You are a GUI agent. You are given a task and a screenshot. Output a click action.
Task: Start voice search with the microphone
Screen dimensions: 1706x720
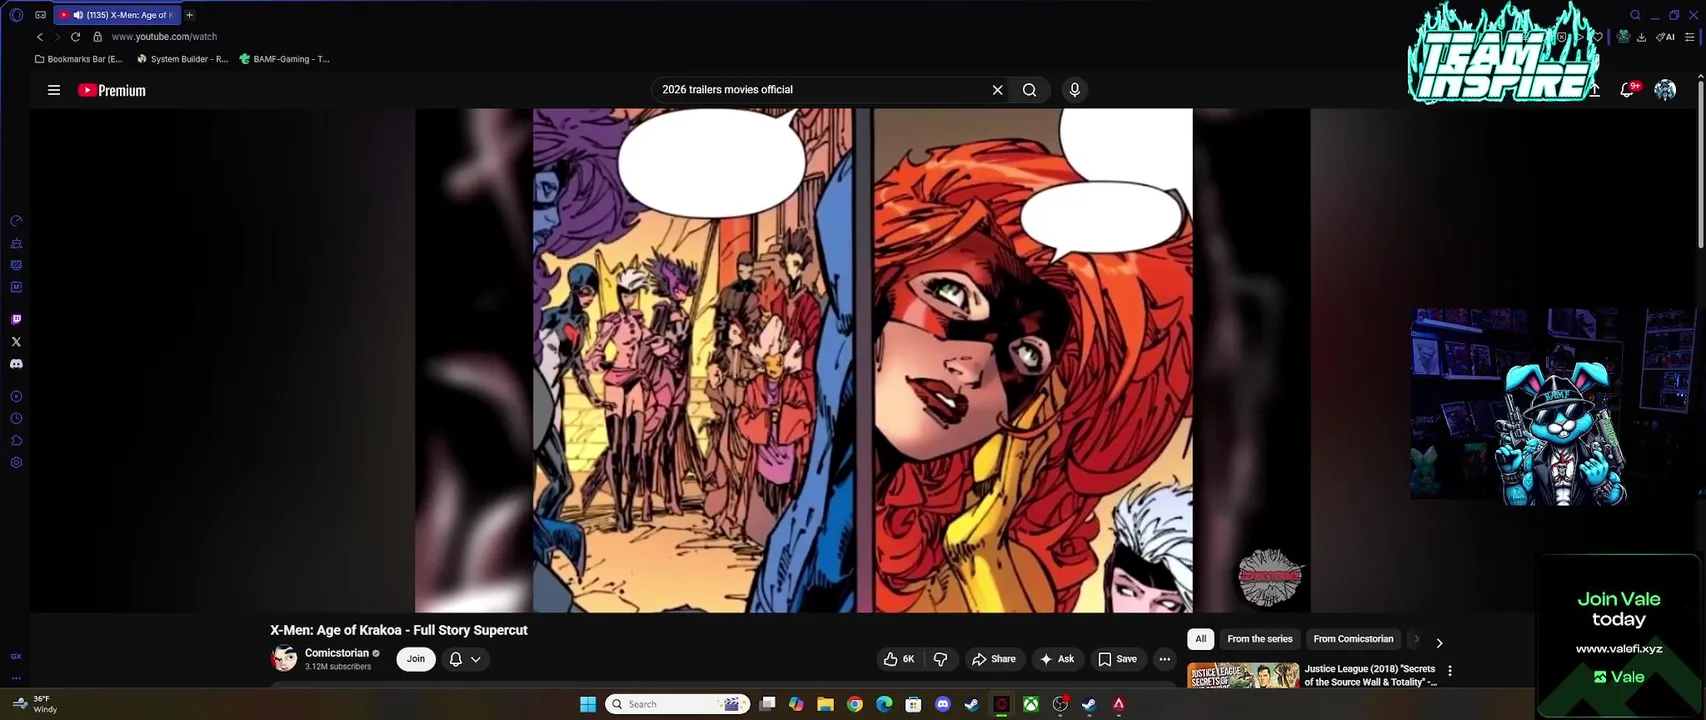click(1075, 90)
